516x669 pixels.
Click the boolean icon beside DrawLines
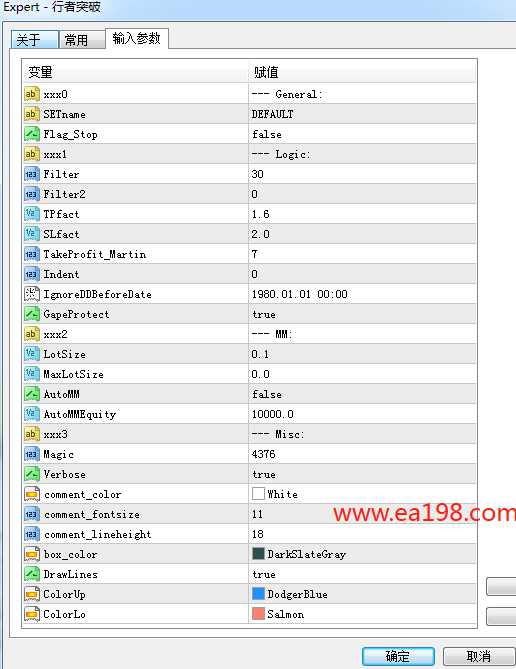click(31, 574)
